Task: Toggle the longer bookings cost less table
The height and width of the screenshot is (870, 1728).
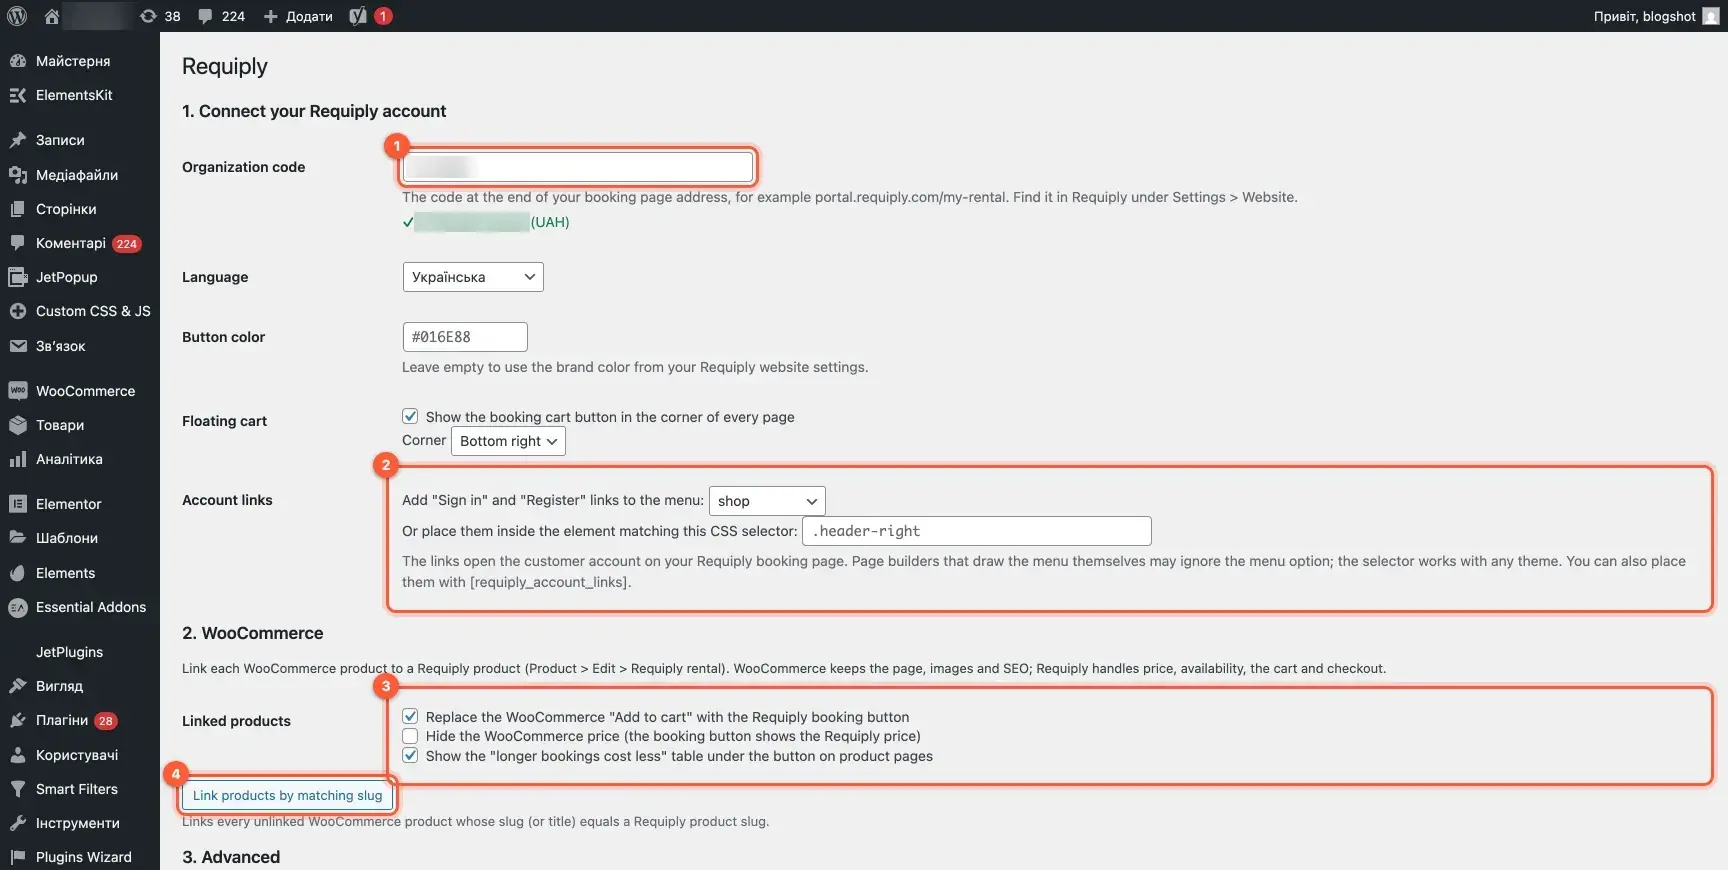Action: point(410,756)
